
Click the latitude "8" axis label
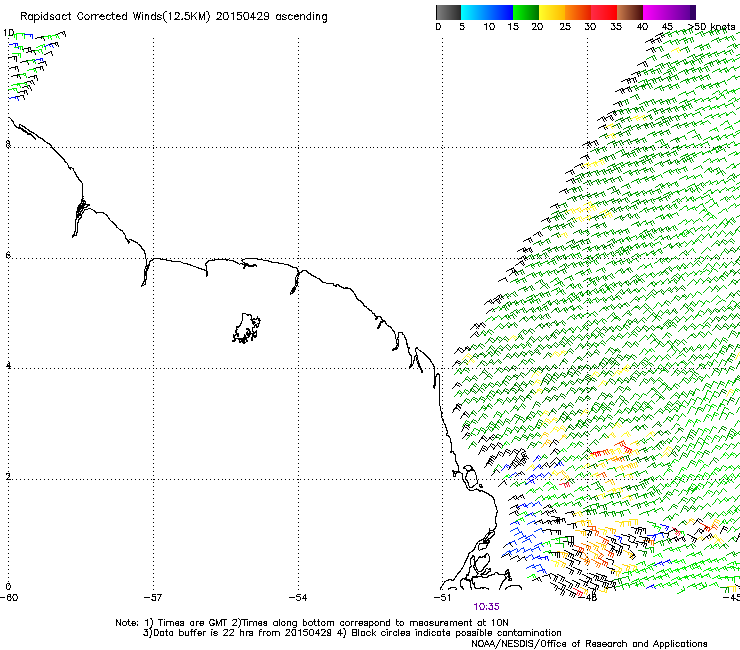click(x=8, y=144)
